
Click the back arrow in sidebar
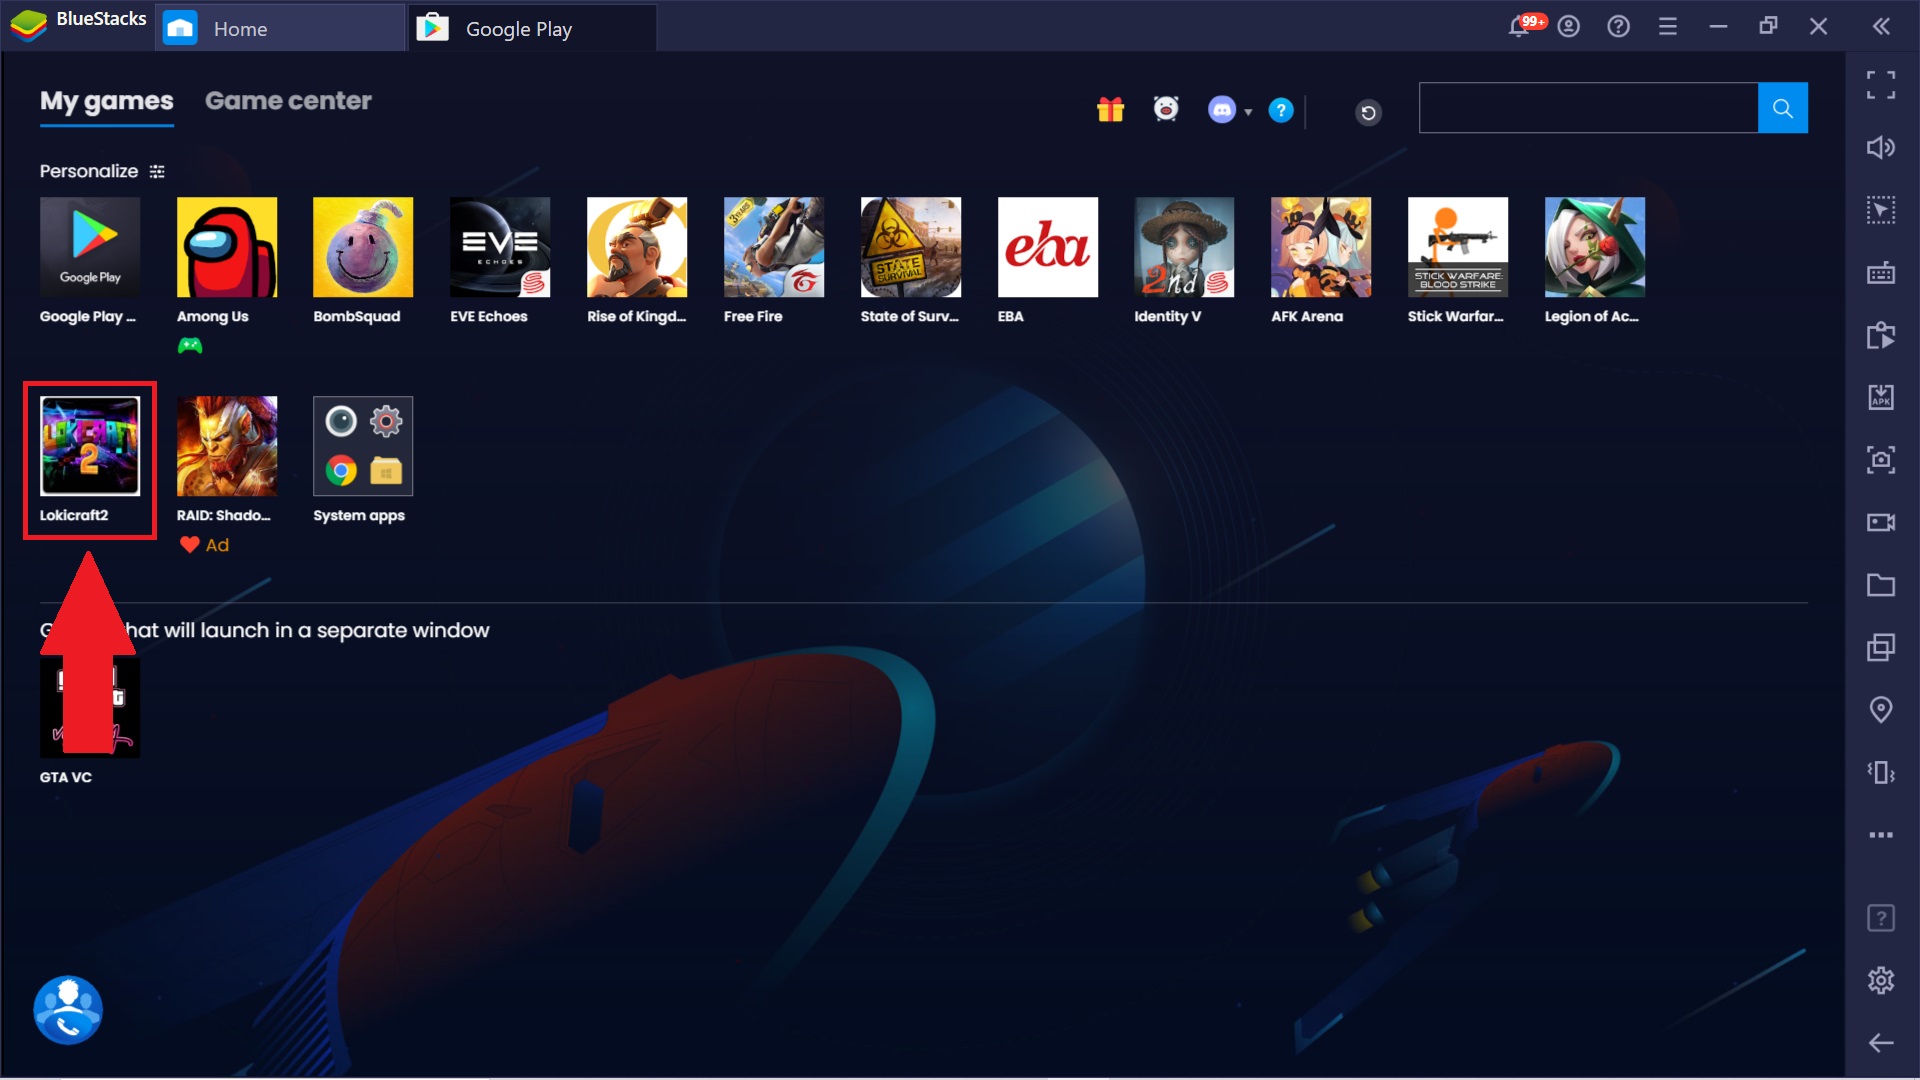point(1881,1043)
